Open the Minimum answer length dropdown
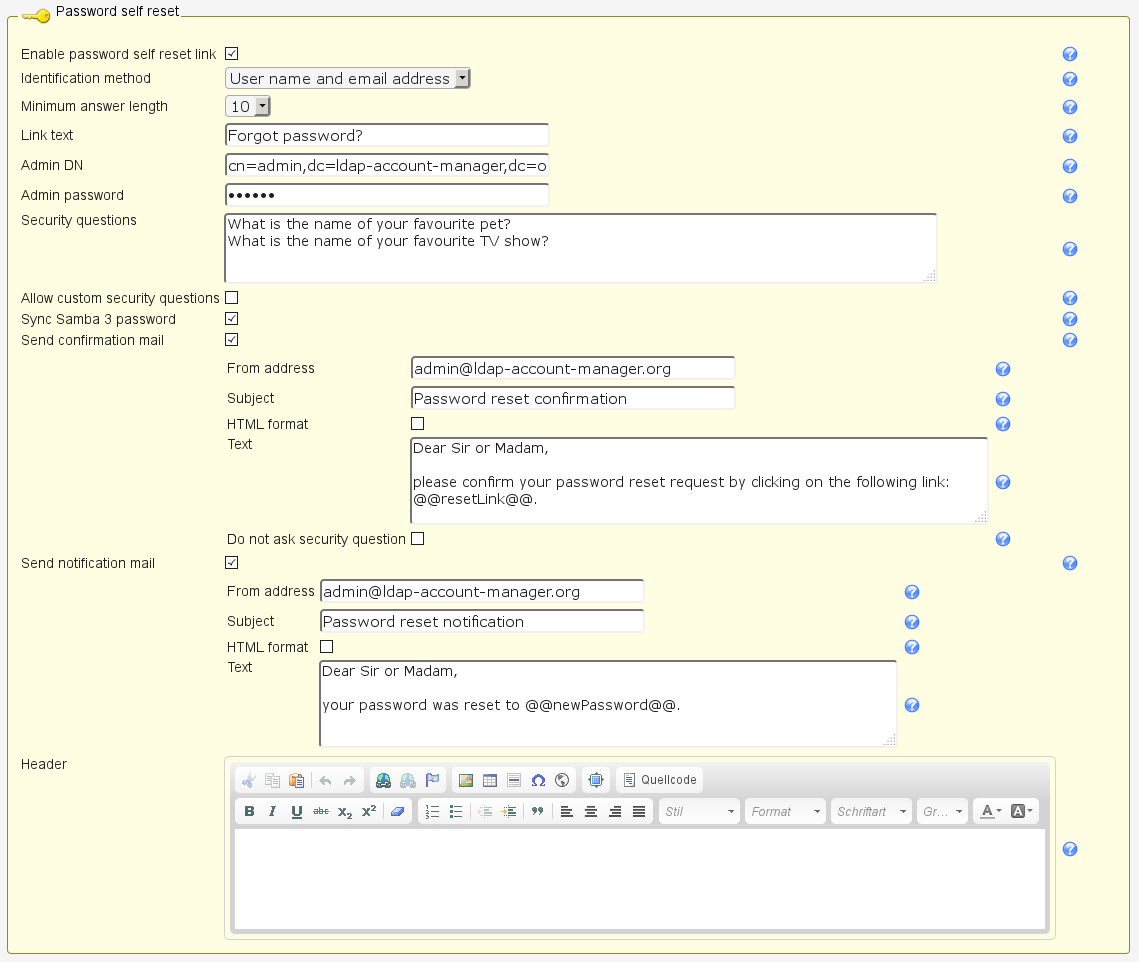Screen dimensions: 1139x962 coord(248,106)
